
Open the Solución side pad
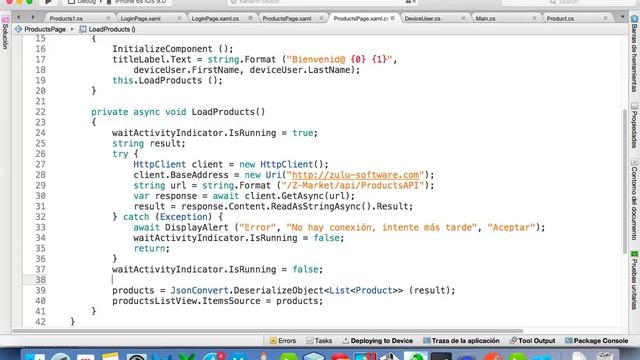(5, 33)
